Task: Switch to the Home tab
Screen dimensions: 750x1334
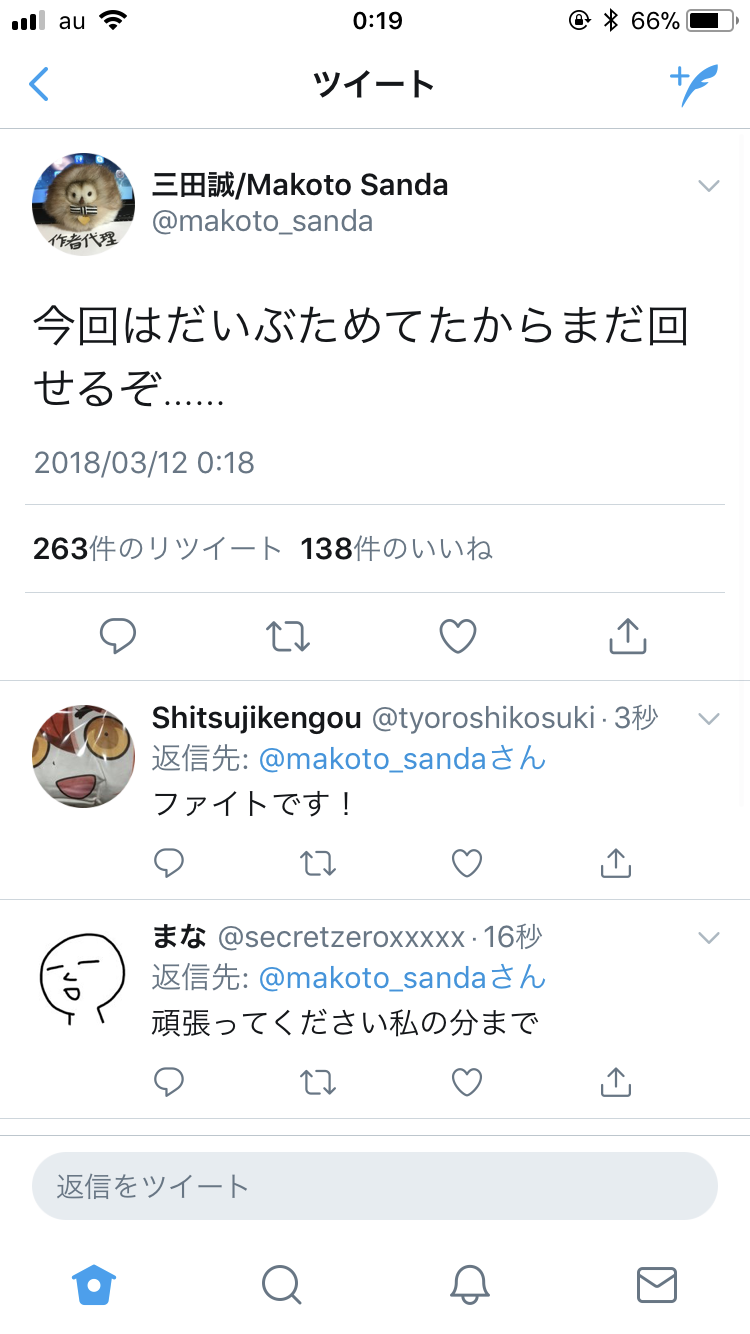Action: 94,1284
